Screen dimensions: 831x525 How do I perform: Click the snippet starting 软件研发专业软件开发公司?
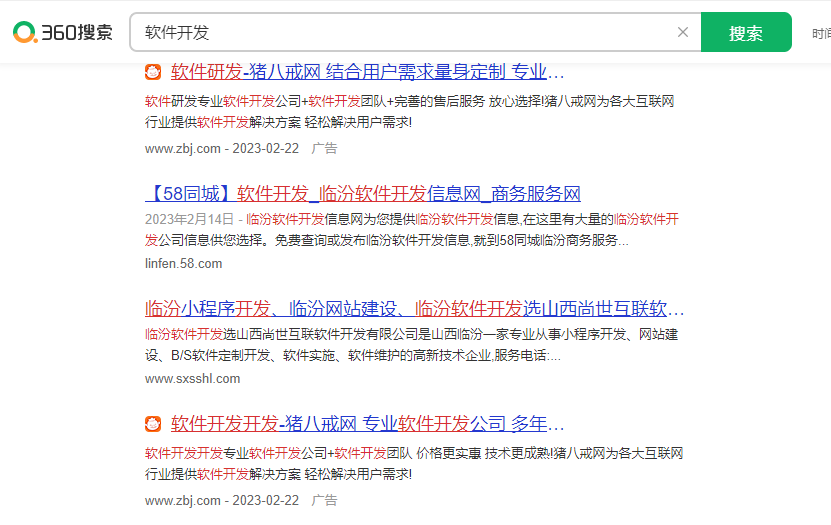(410, 112)
